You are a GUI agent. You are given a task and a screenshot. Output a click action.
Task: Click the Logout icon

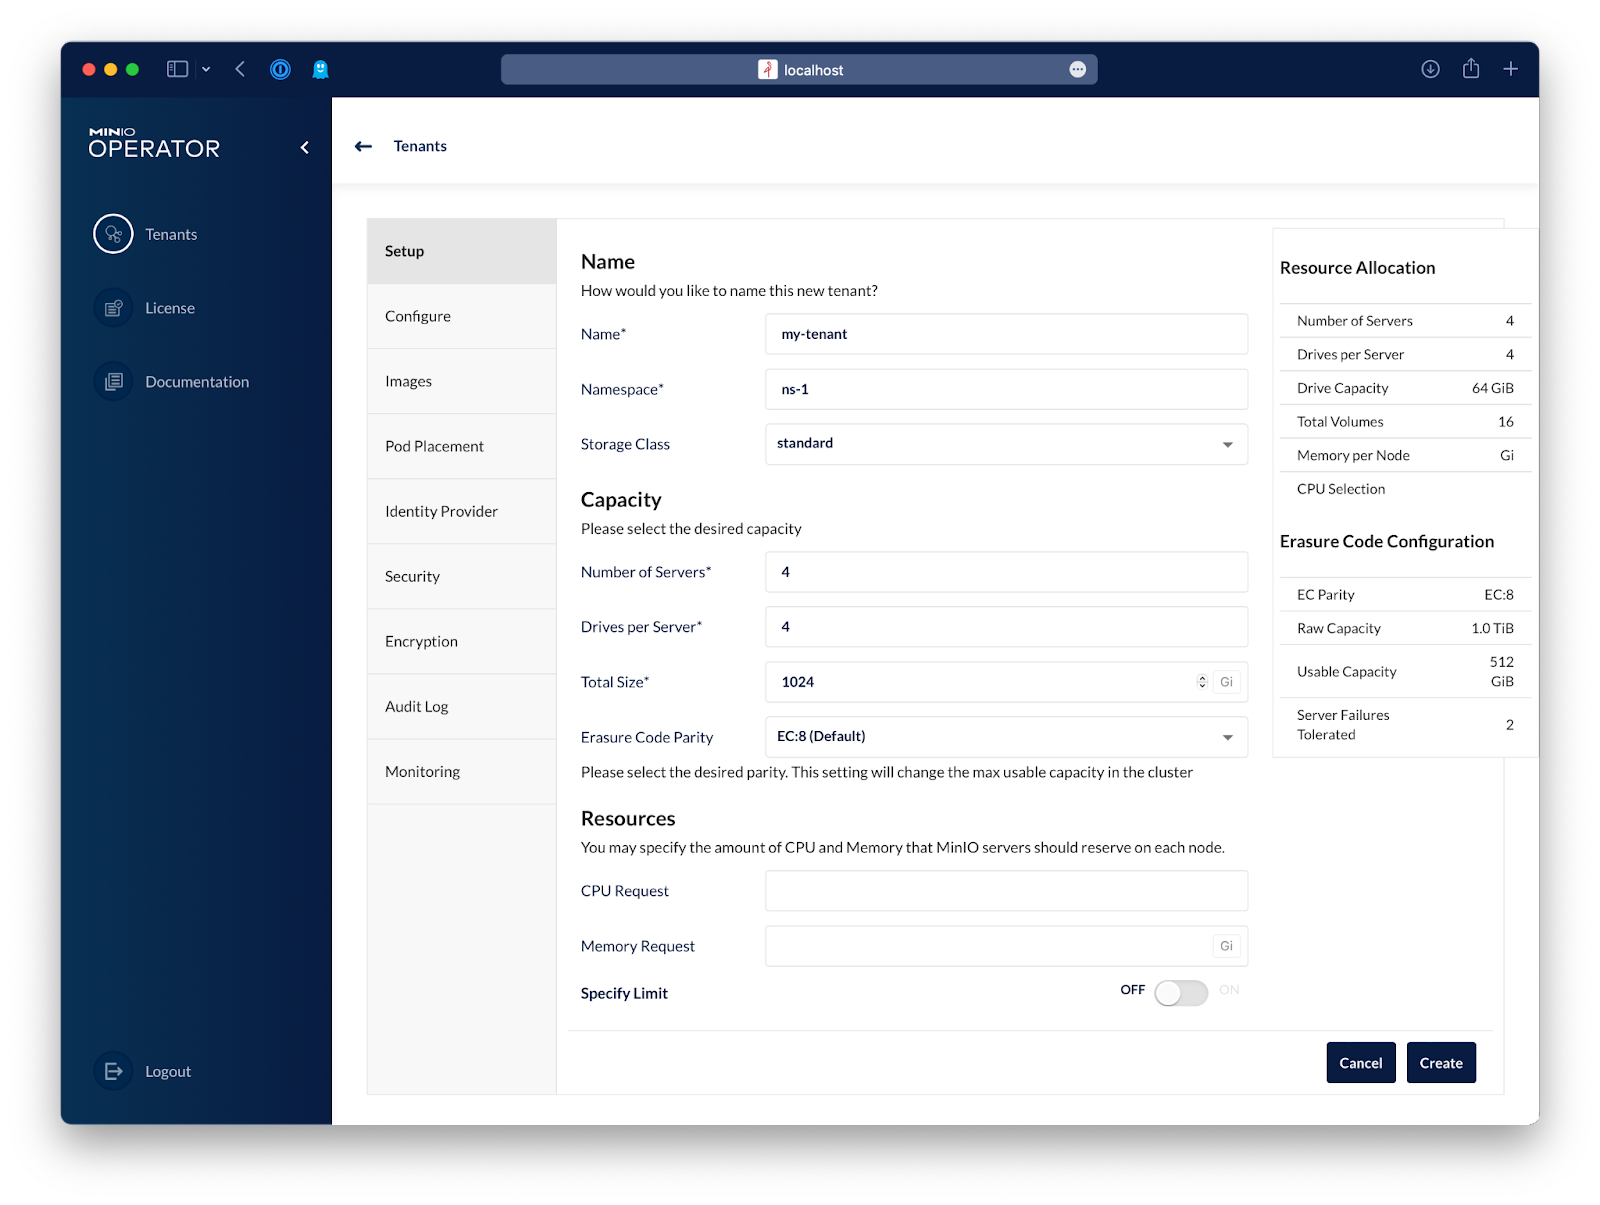pos(113,1071)
